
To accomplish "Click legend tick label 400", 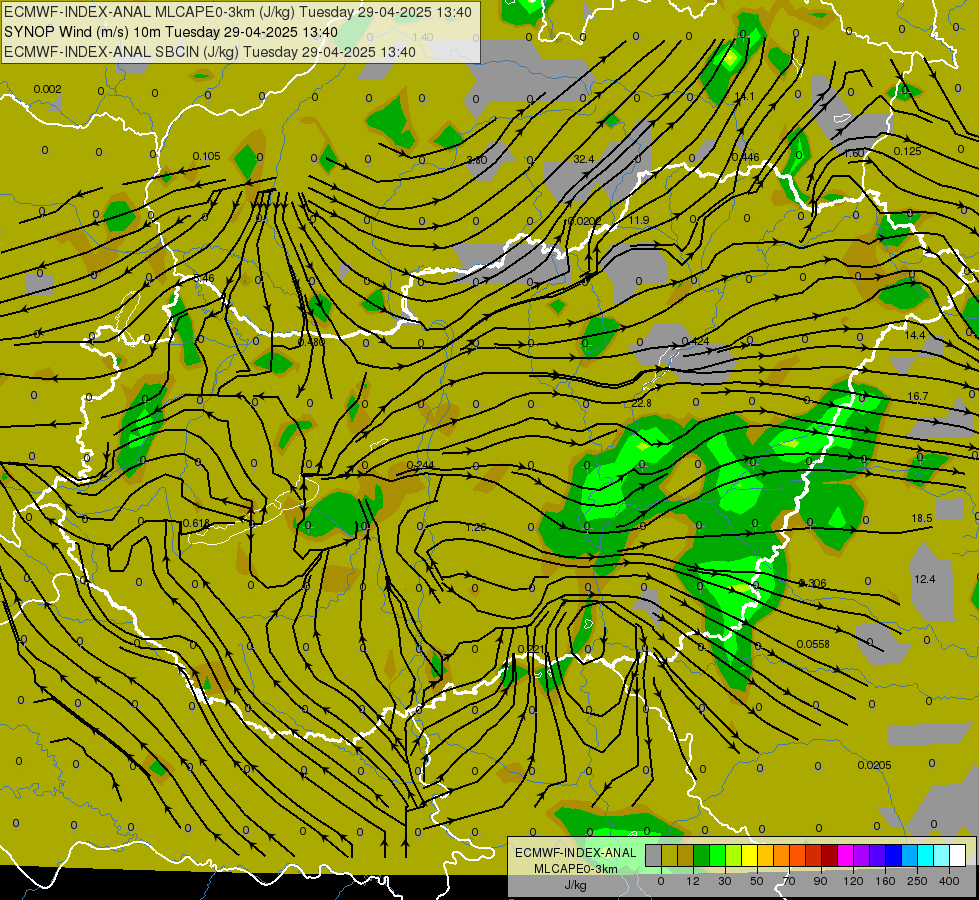I will tap(949, 881).
